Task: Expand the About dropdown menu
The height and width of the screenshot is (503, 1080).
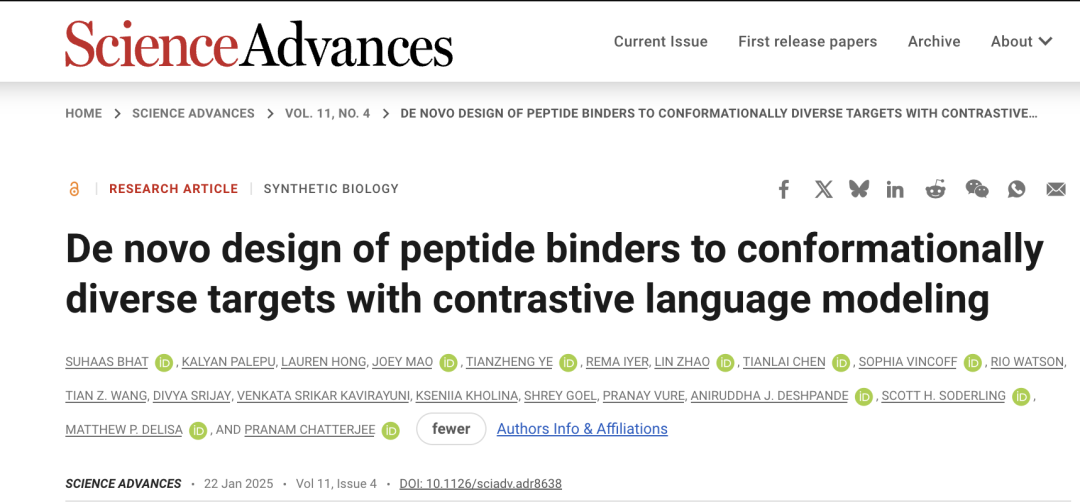Action: pos(1021,41)
